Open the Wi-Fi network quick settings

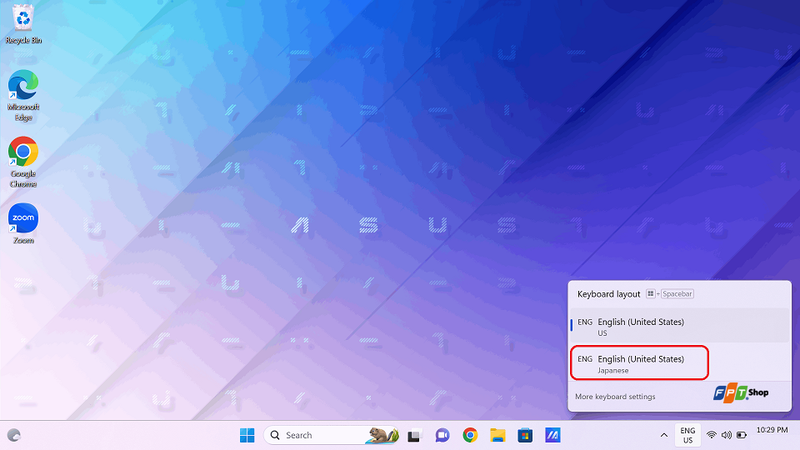coord(711,435)
